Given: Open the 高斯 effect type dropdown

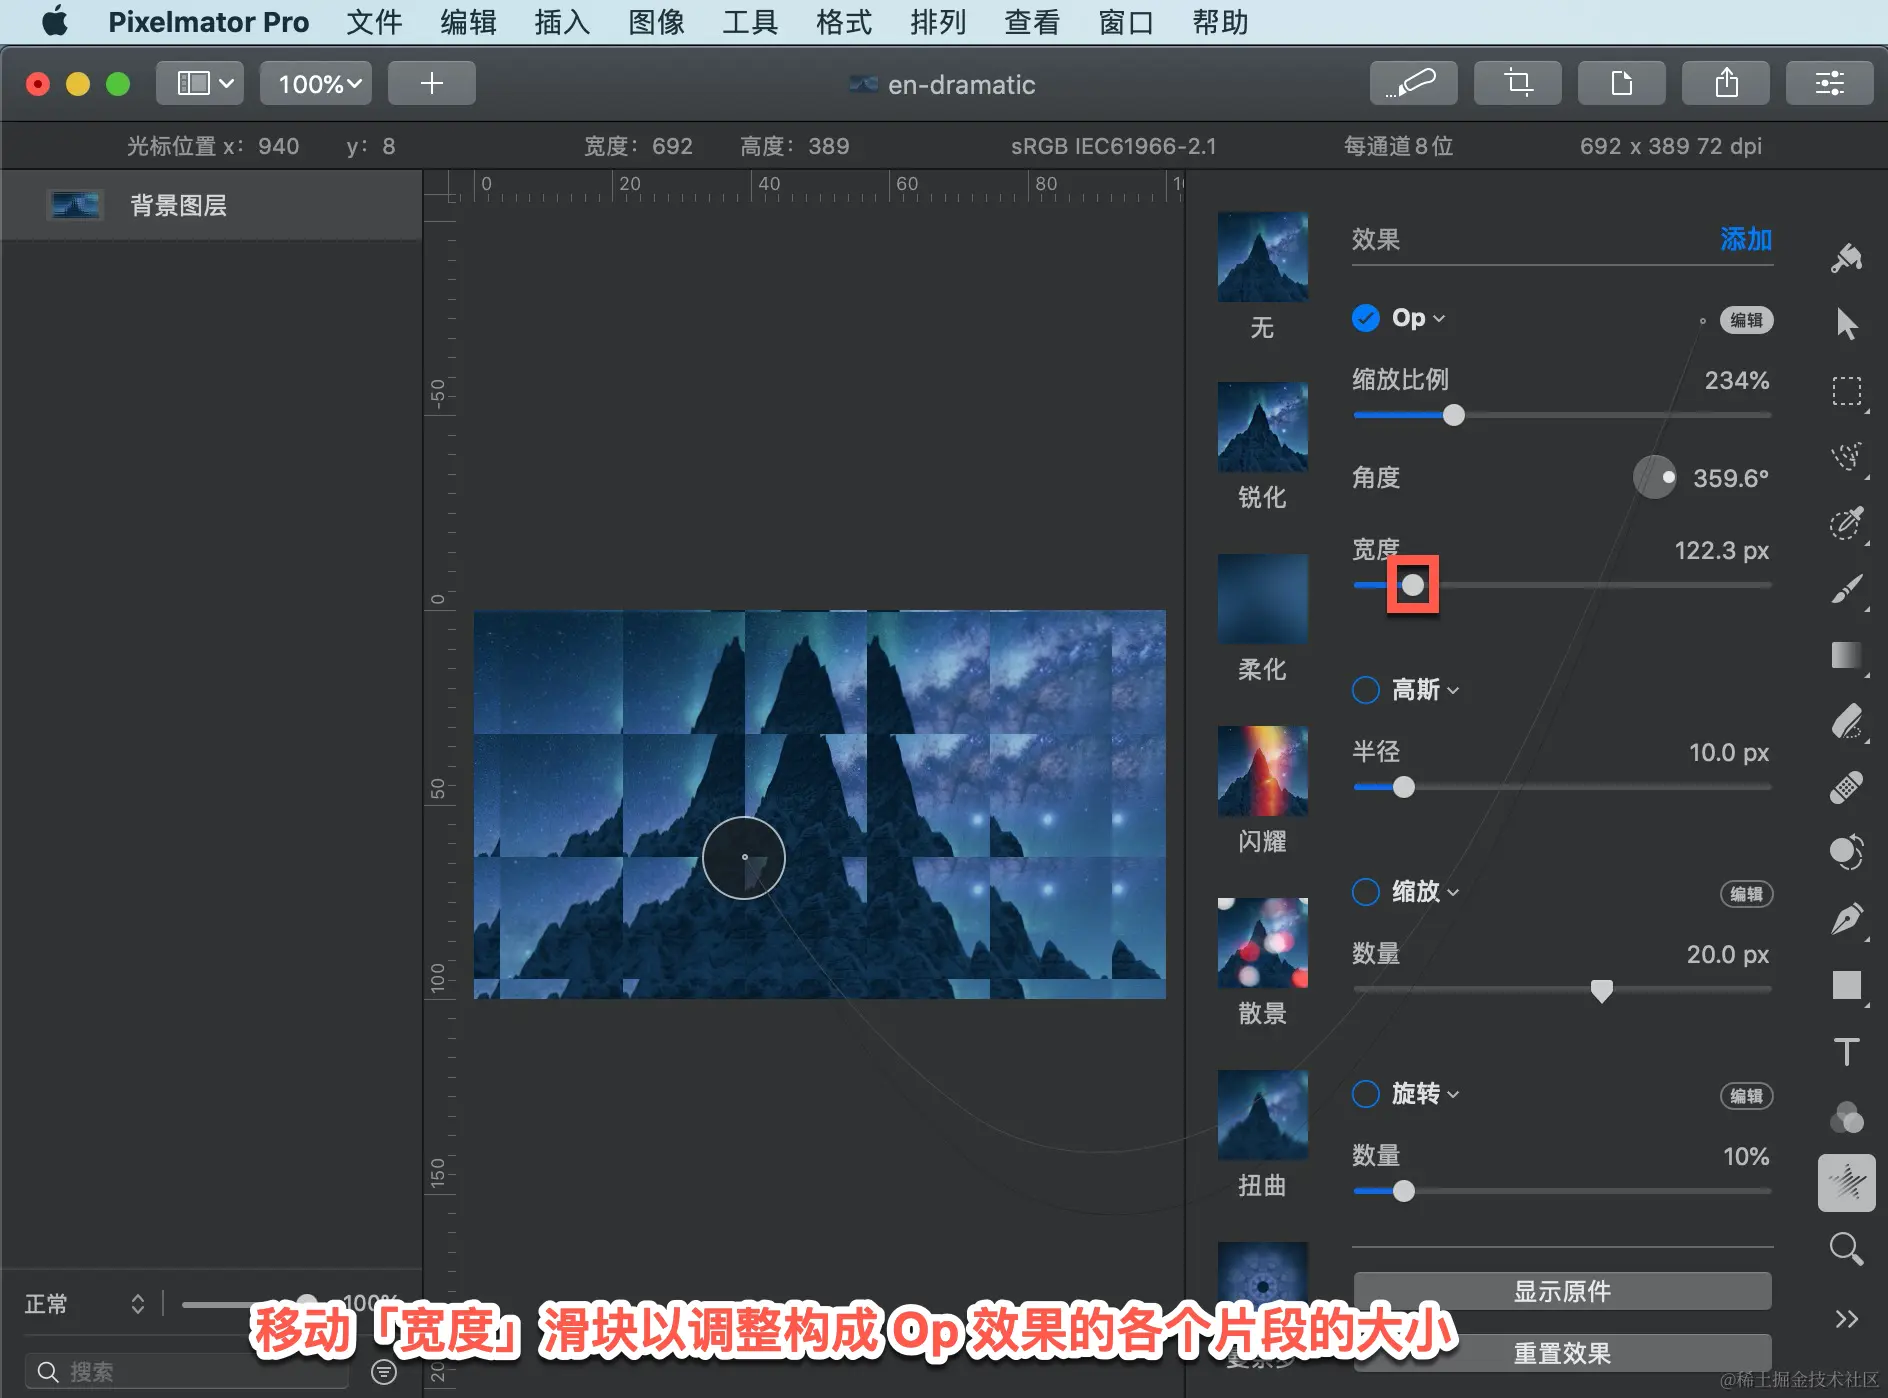Looking at the screenshot, I should (1425, 690).
